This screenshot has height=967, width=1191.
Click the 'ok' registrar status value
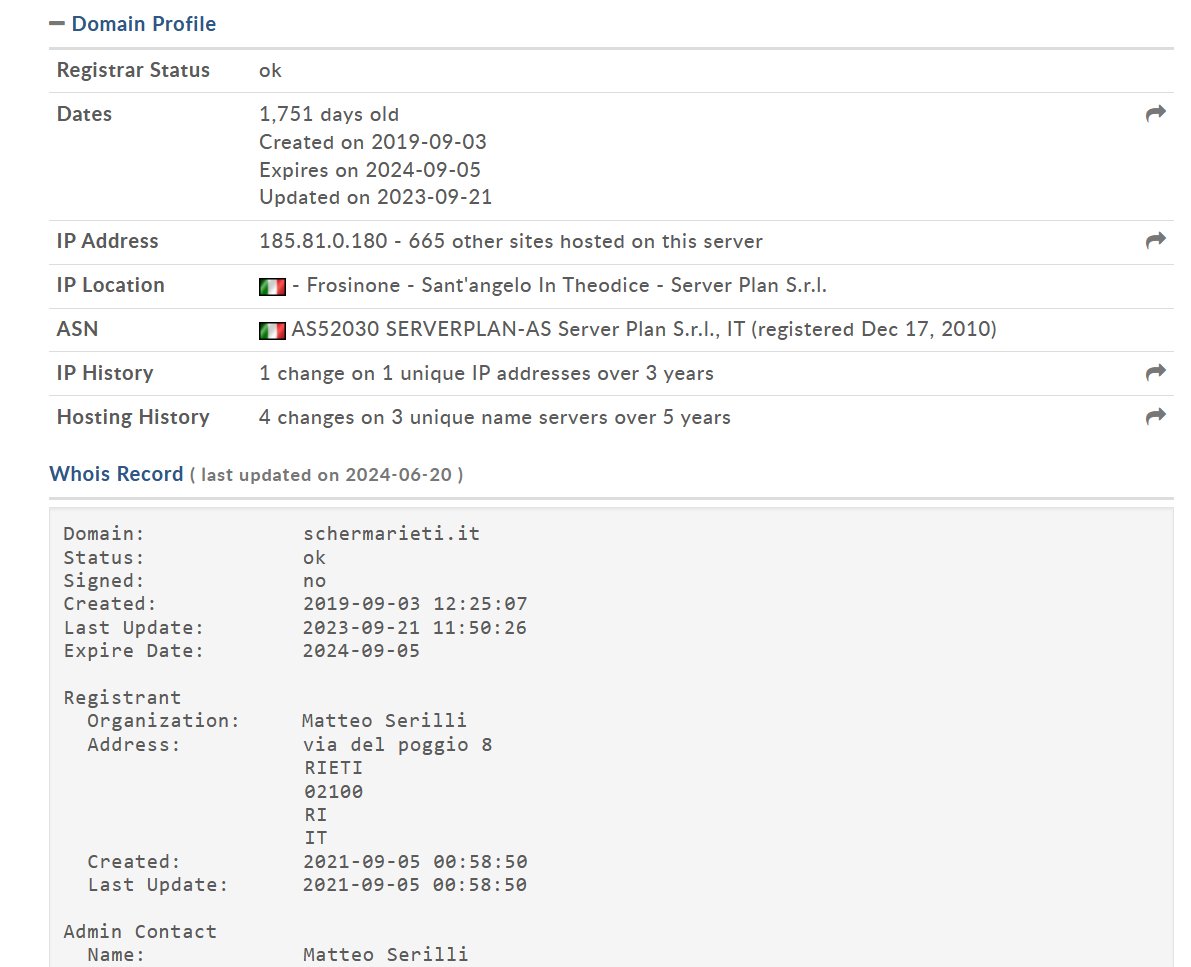270,71
